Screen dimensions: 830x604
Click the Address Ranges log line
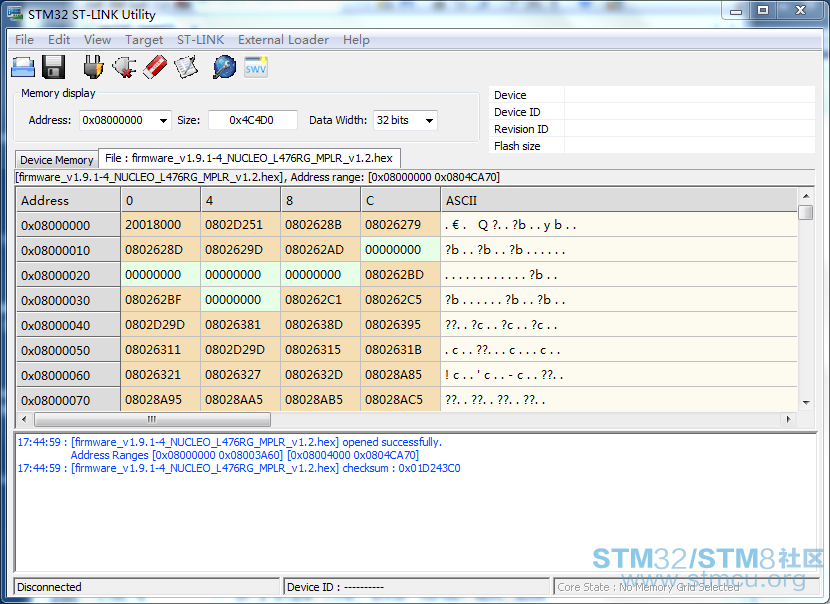(245, 455)
